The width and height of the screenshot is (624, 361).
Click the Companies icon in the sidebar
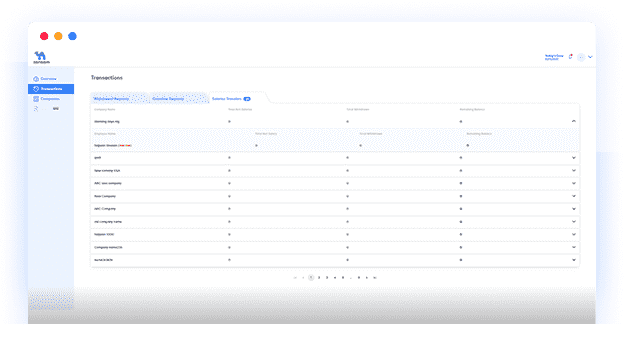(36, 99)
